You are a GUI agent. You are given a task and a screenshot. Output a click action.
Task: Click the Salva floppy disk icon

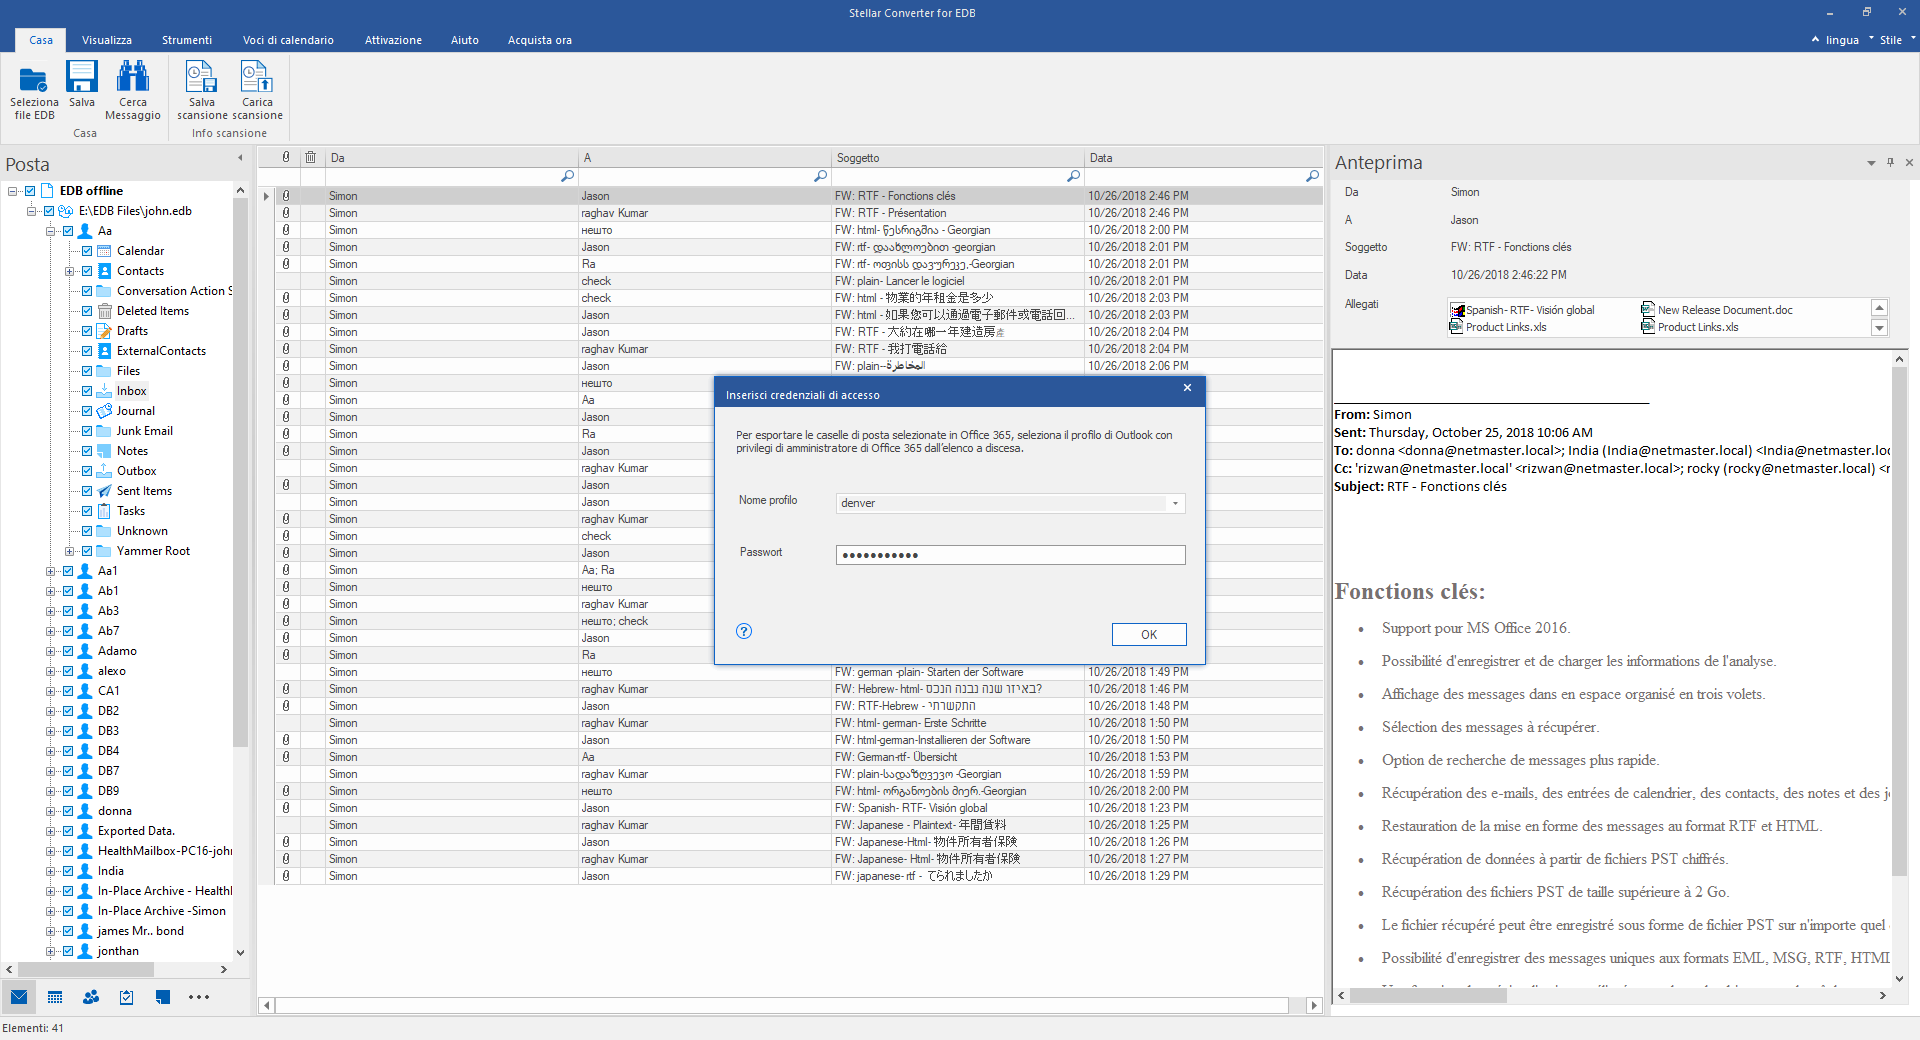(x=82, y=77)
